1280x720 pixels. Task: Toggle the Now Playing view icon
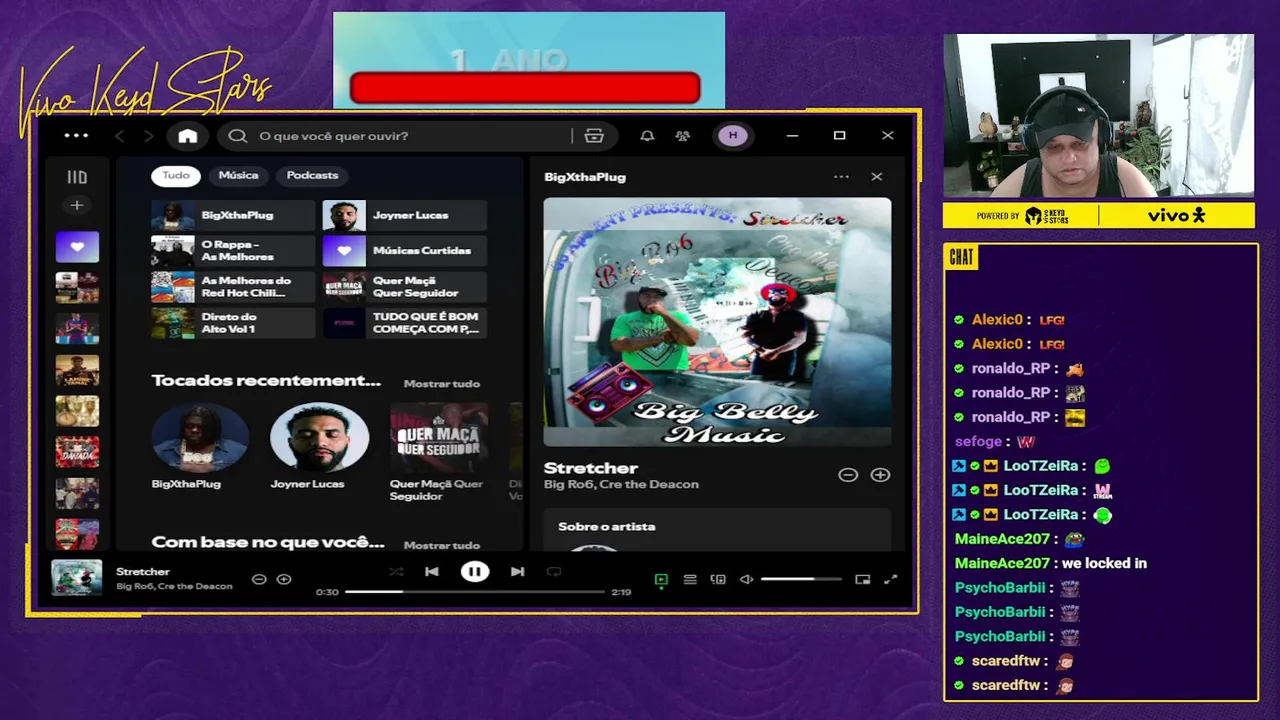(661, 579)
